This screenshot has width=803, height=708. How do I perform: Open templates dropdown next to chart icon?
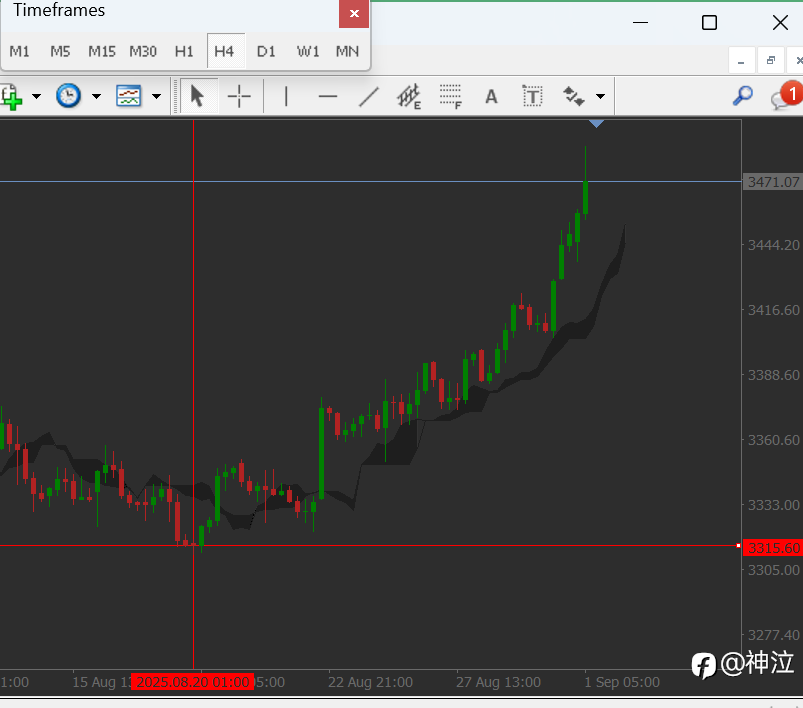click(157, 96)
